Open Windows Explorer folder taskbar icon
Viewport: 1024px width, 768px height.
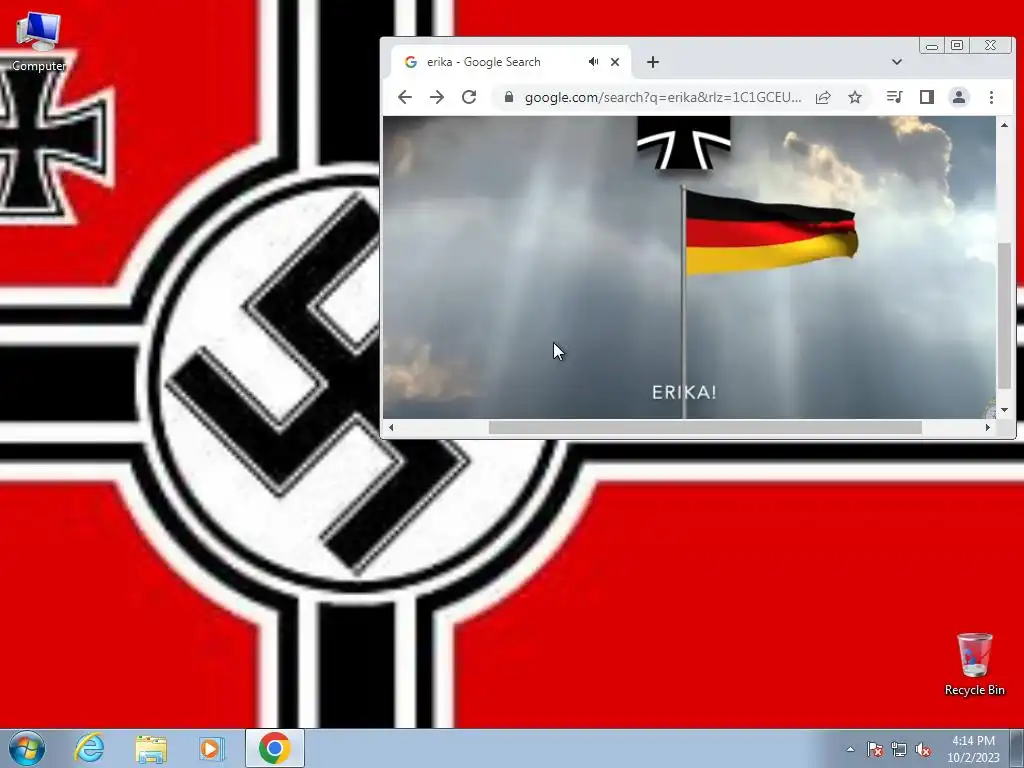pyautogui.click(x=151, y=748)
